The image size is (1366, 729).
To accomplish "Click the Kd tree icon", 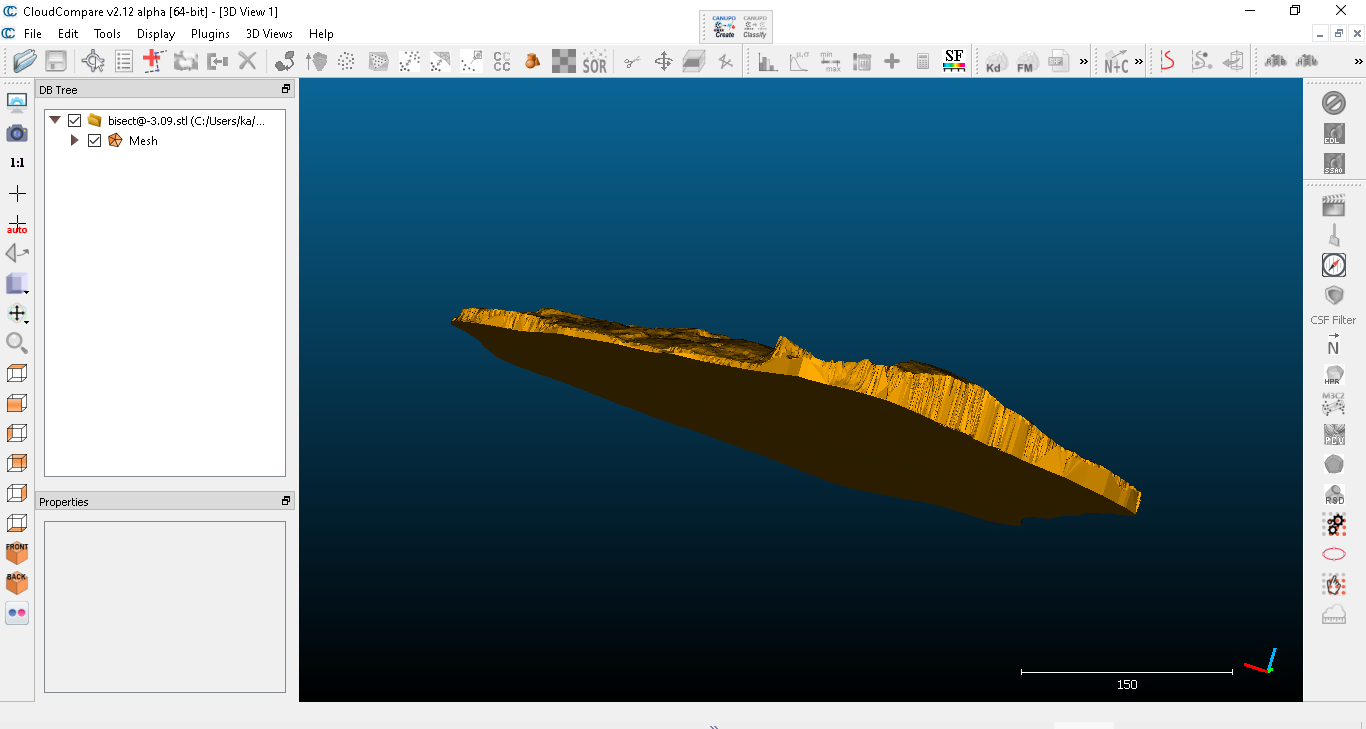I will [x=994, y=62].
